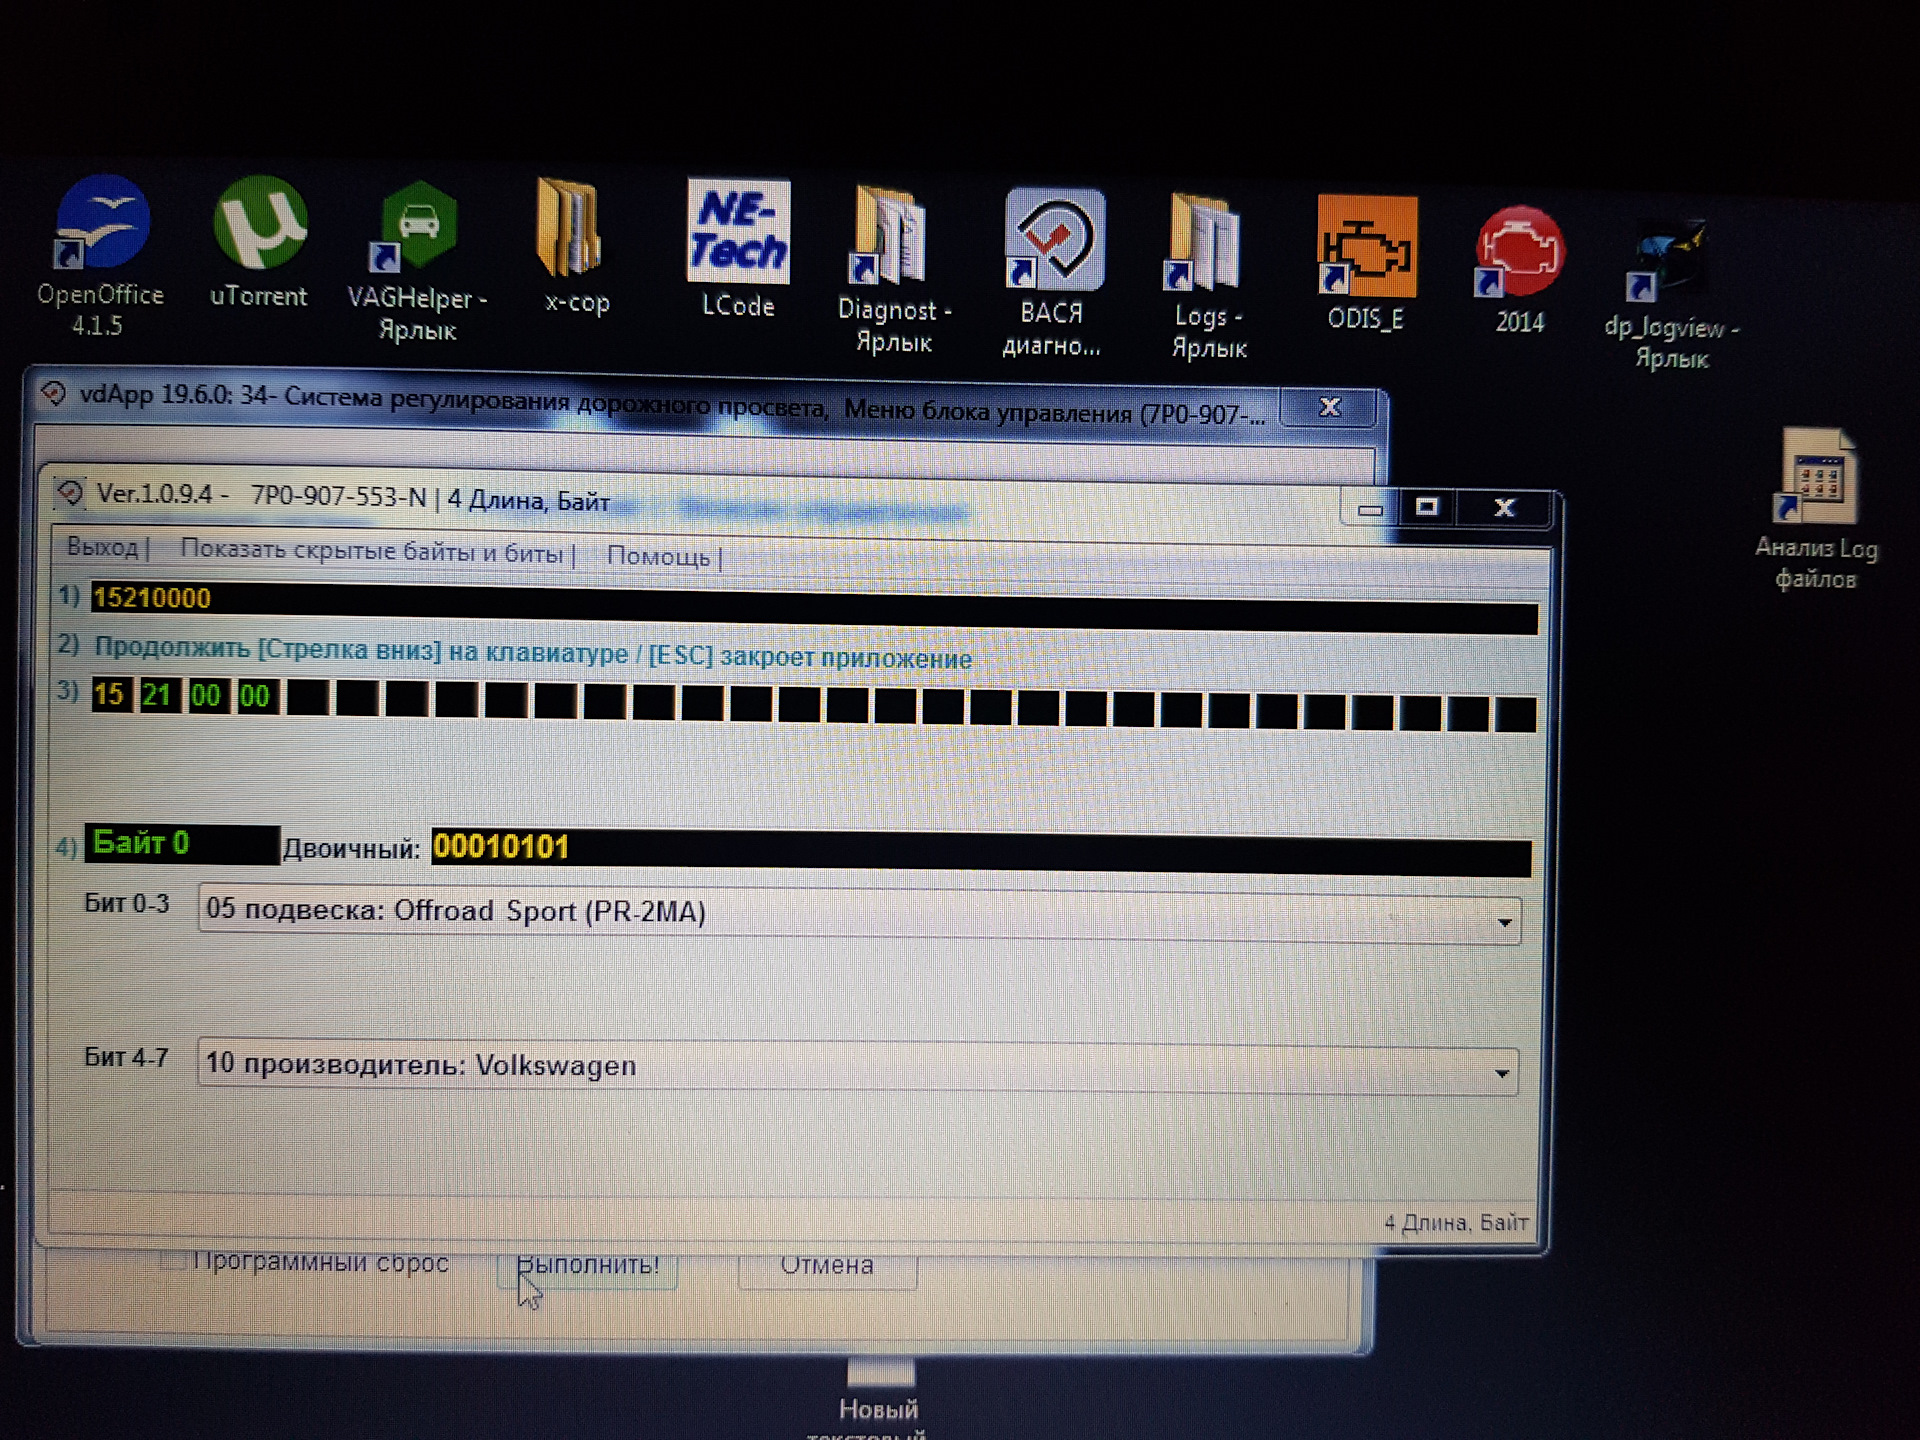Select Показать скрытые байты и биты
Screen dimensions: 1920x1440
(372, 552)
